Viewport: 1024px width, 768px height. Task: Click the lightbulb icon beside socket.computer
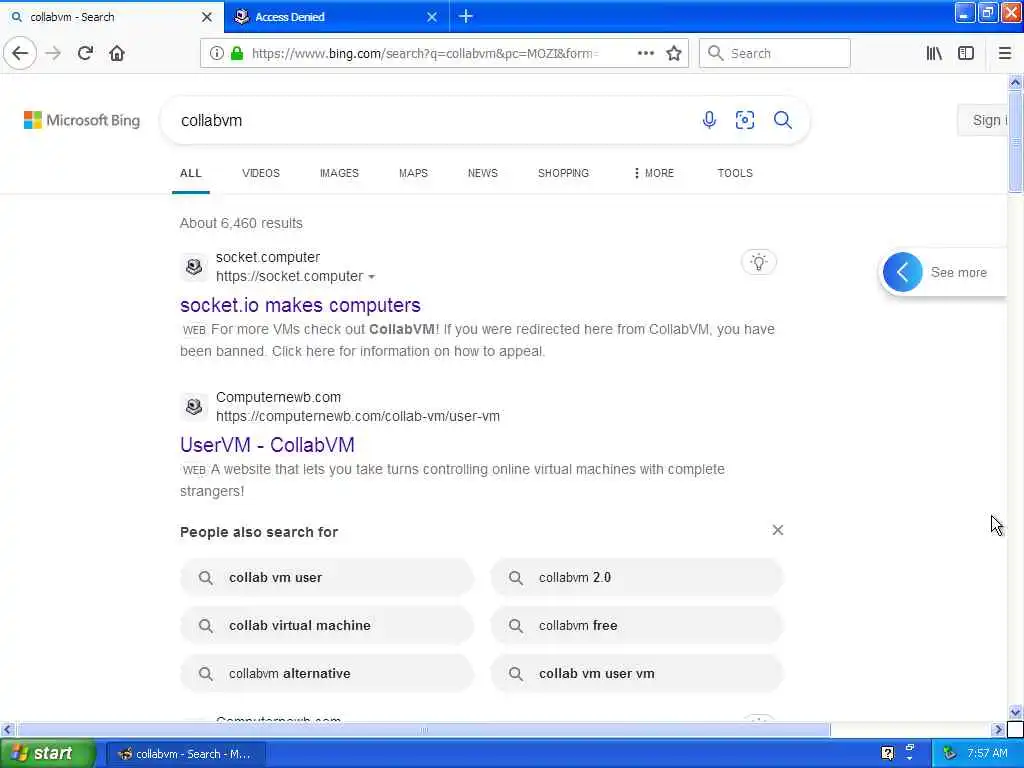click(758, 262)
